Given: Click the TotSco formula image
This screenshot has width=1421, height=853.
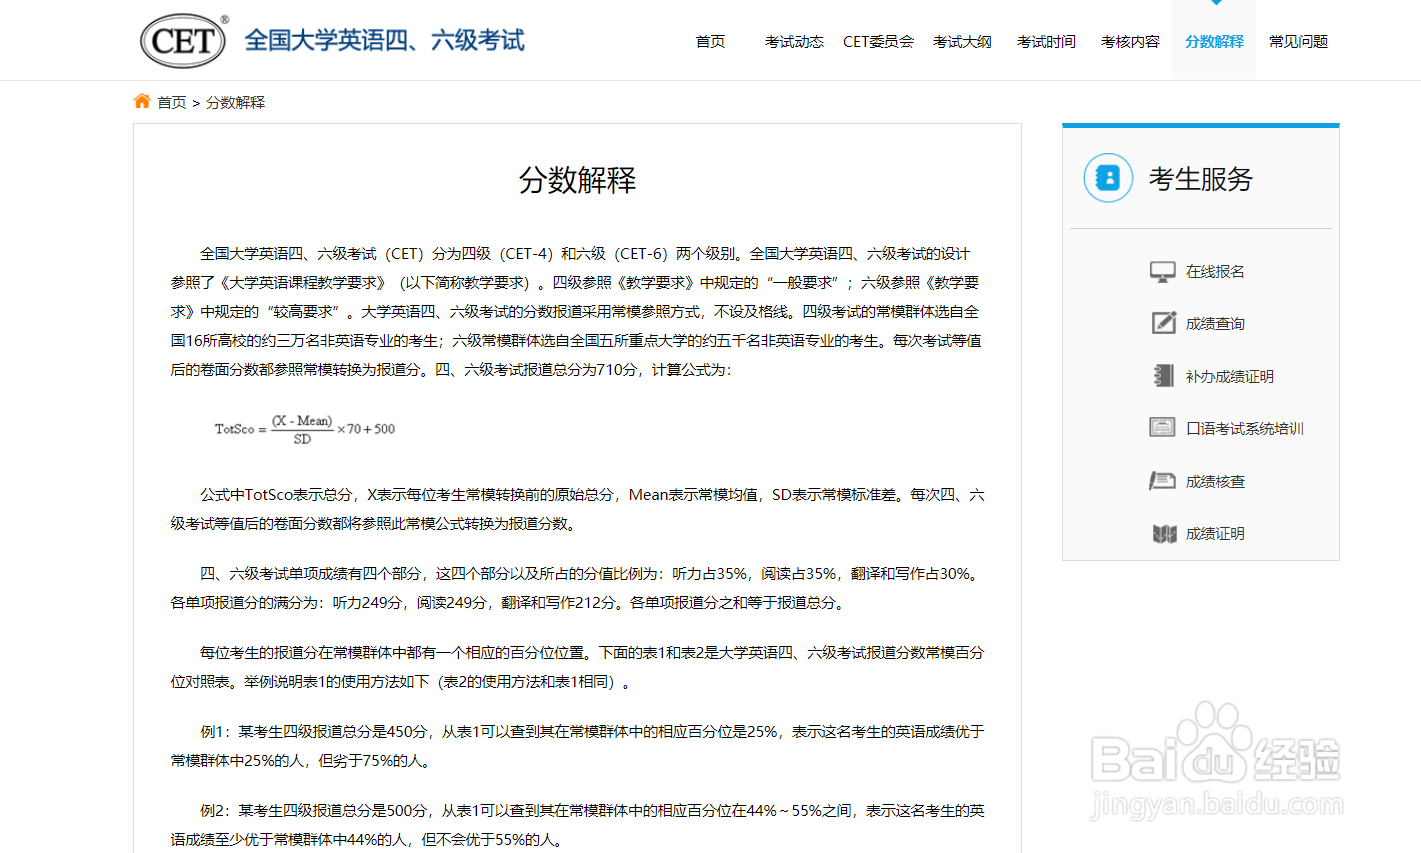Looking at the screenshot, I should point(305,429).
